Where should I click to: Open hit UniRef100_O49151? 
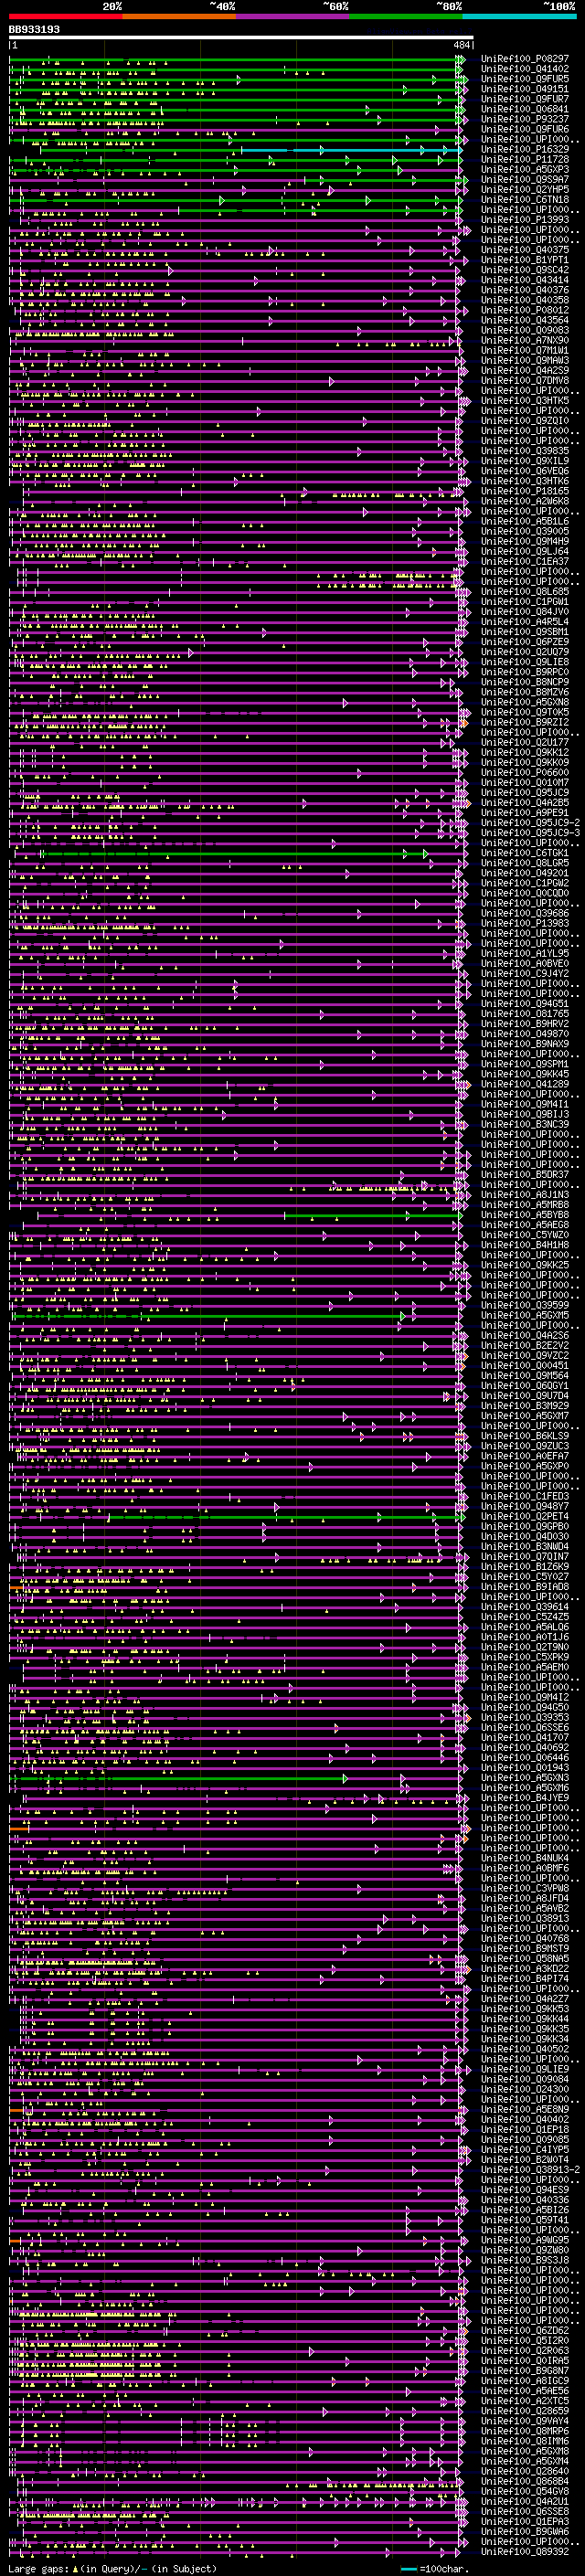pyautogui.click(x=525, y=89)
